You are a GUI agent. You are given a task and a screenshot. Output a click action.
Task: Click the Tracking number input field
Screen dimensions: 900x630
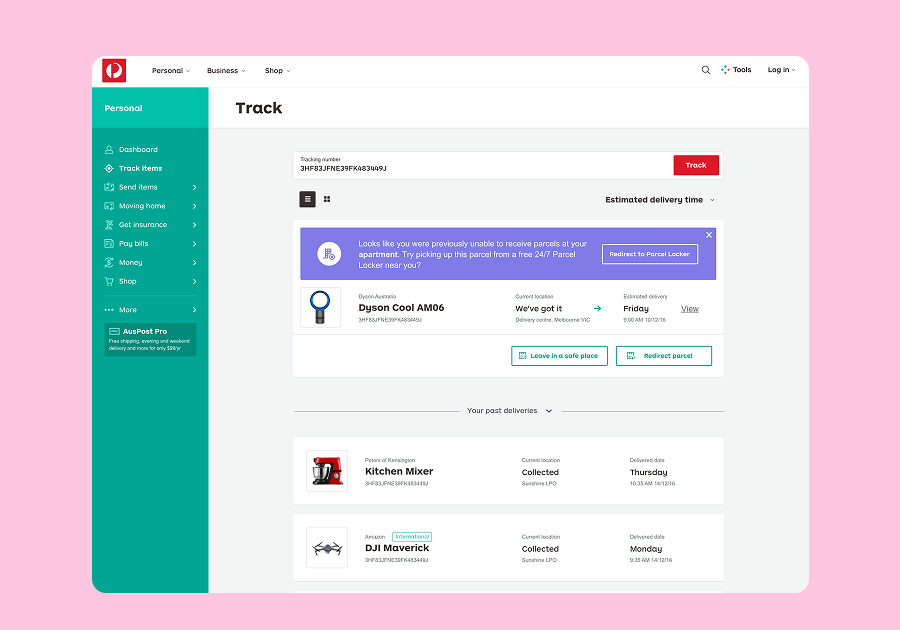coord(483,165)
